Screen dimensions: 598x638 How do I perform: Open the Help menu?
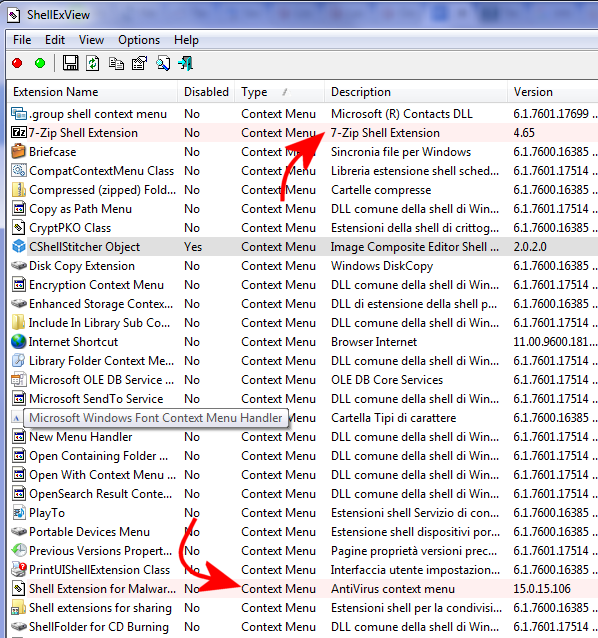[186, 40]
